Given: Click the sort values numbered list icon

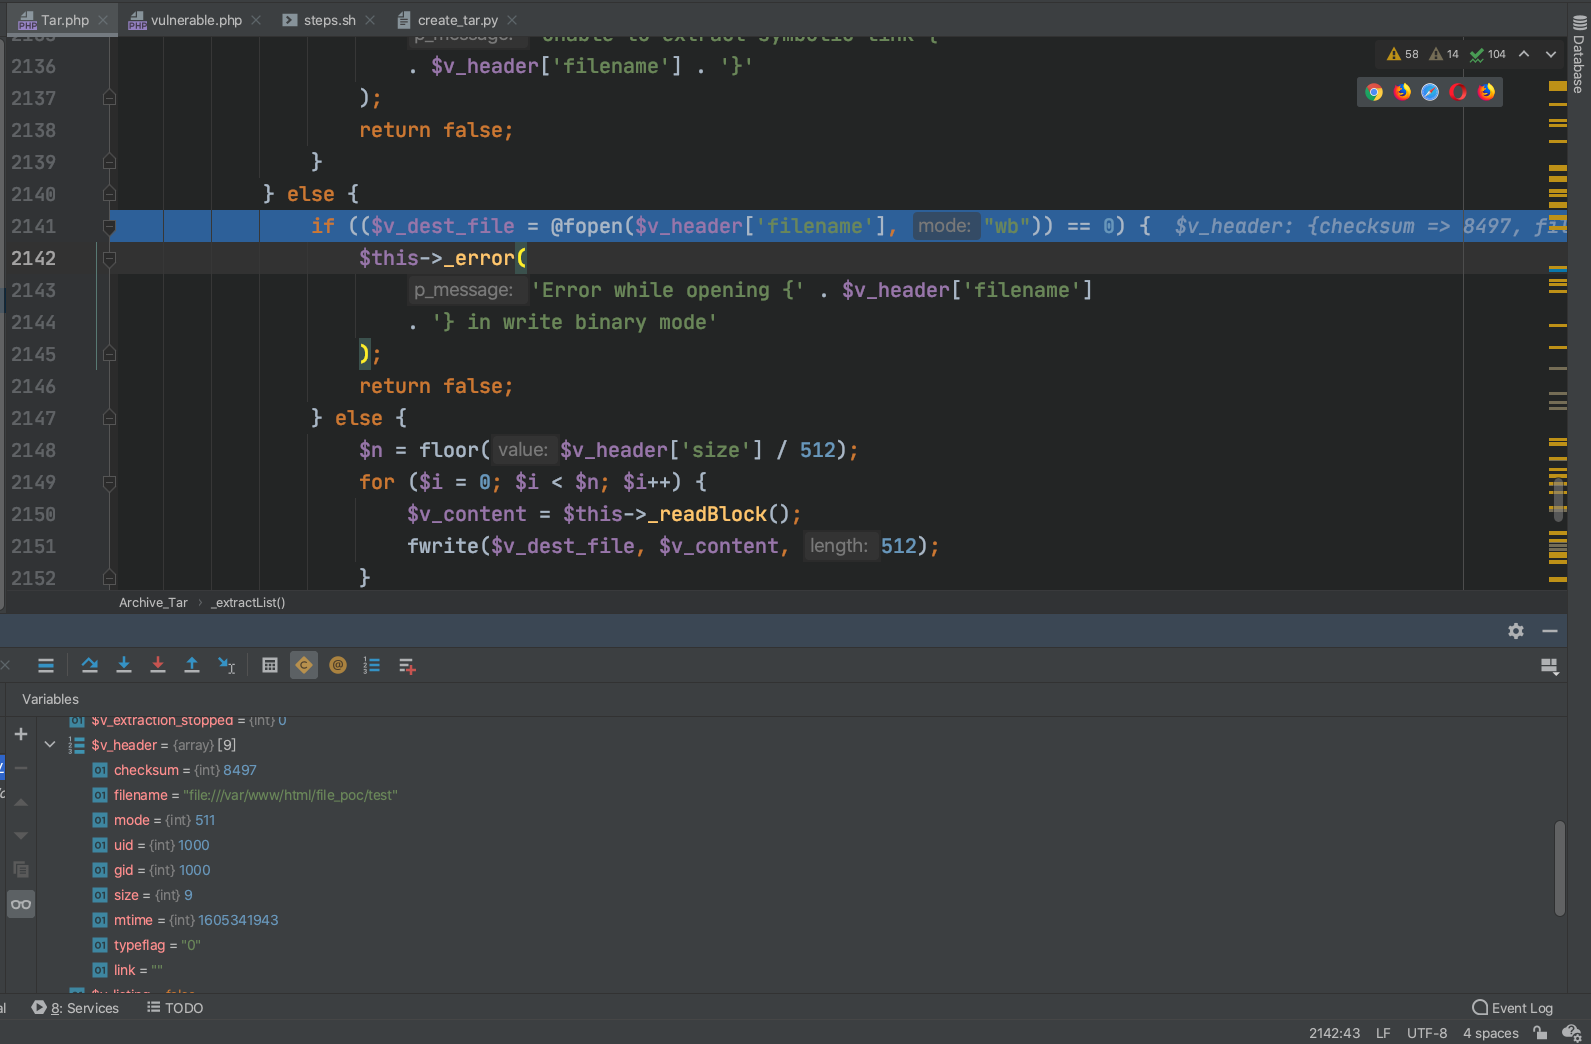Looking at the screenshot, I should click(372, 666).
